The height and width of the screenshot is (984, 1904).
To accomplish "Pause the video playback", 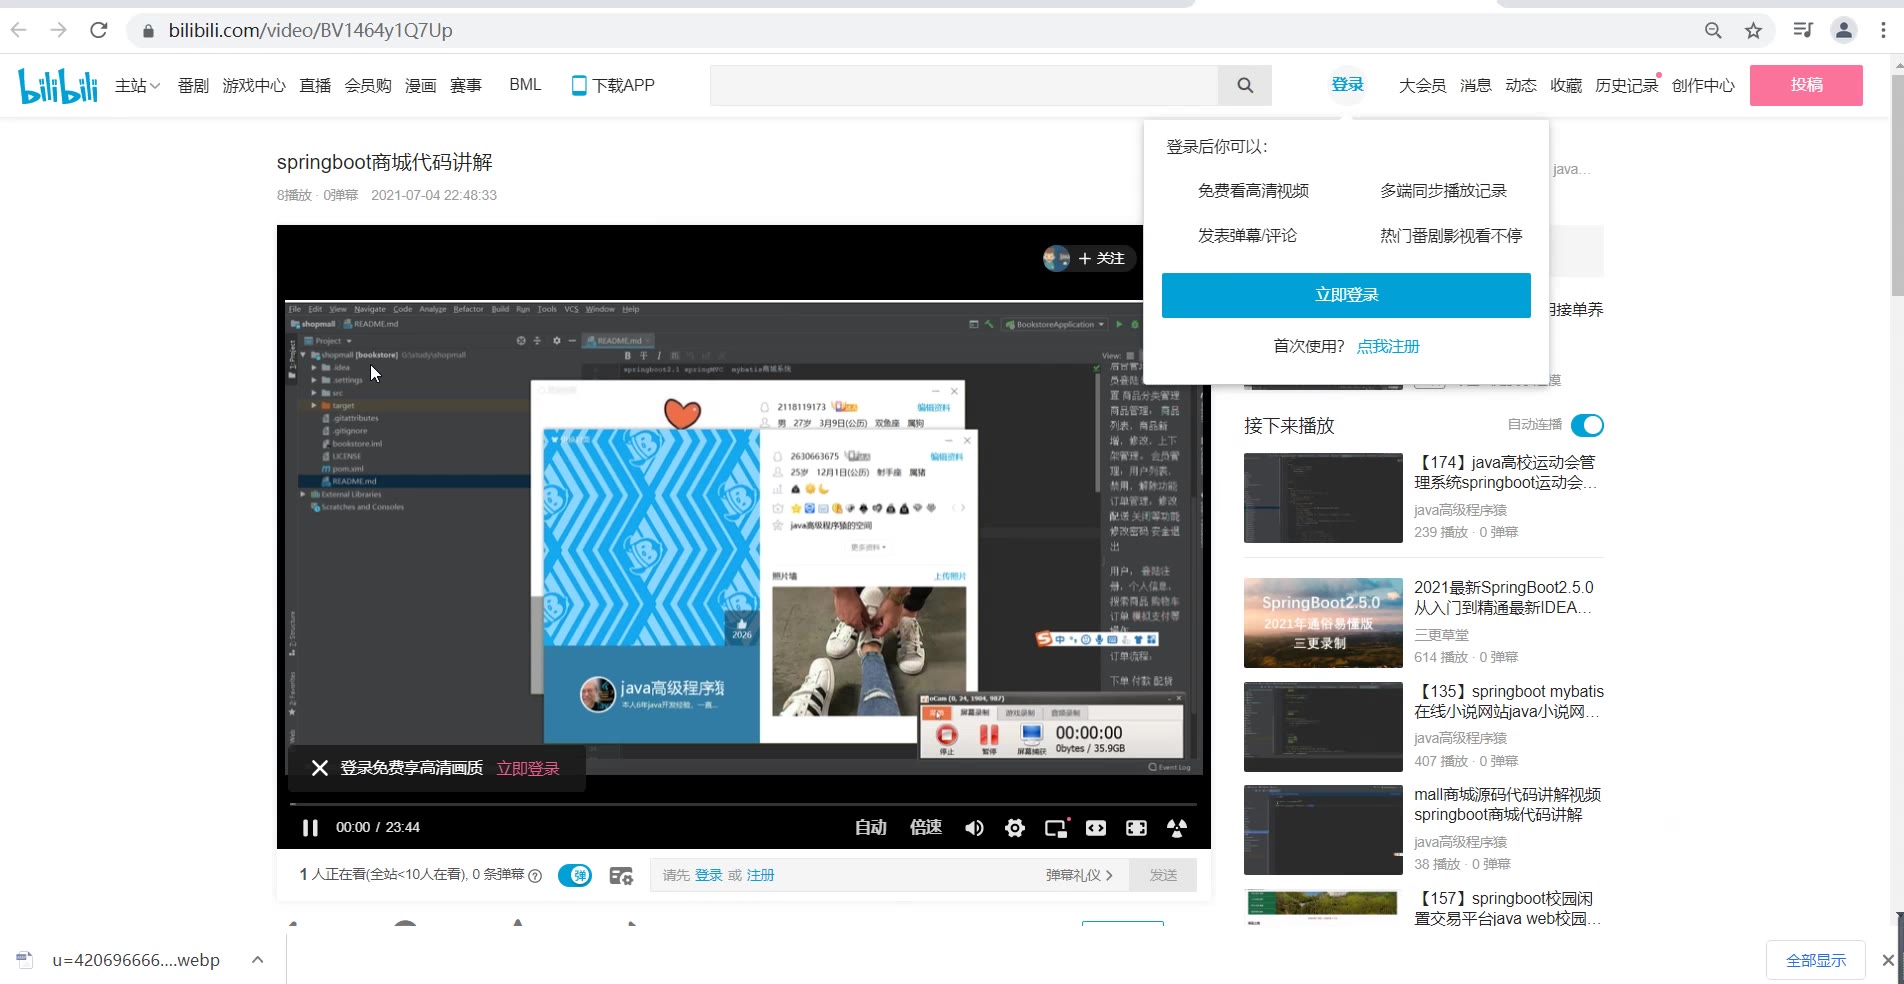I will pyautogui.click(x=310, y=828).
